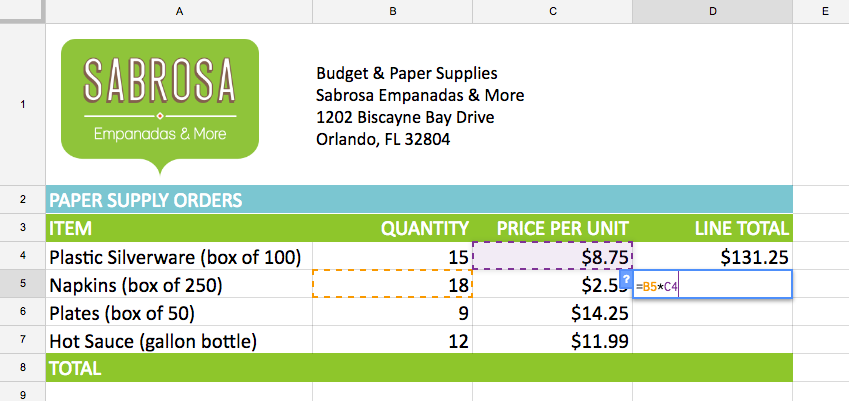The height and width of the screenshot is (401, 849).
Task: Click the $8.75 price cell
Action: point(553,257)
